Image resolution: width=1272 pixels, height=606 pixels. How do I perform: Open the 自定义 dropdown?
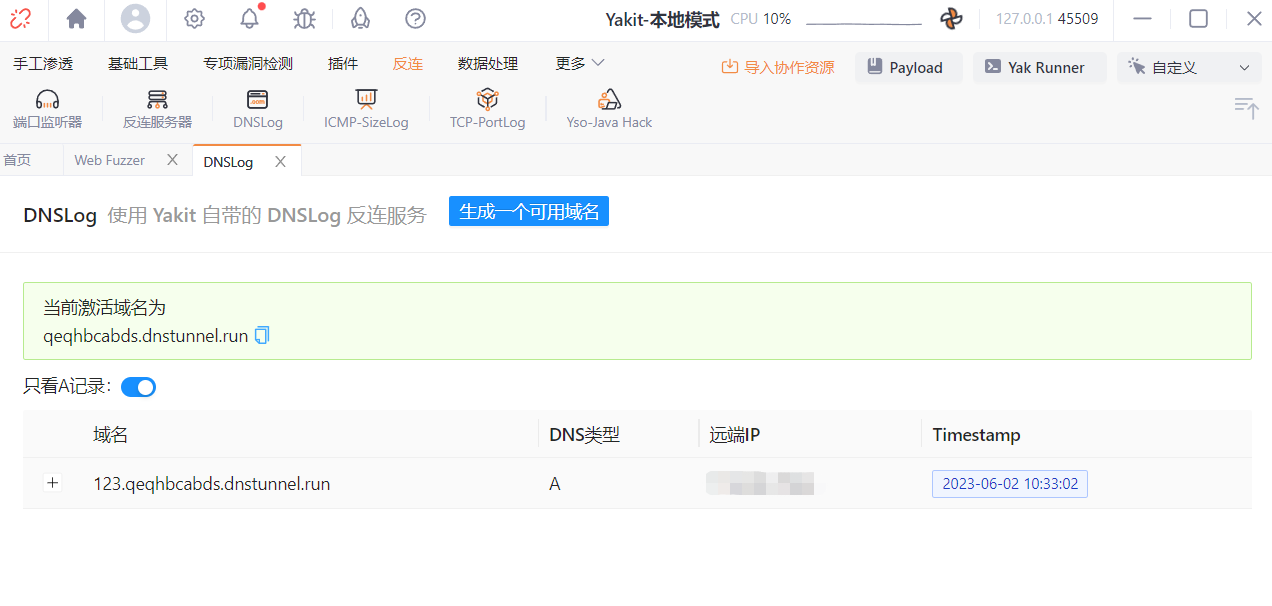(1188, 68)
